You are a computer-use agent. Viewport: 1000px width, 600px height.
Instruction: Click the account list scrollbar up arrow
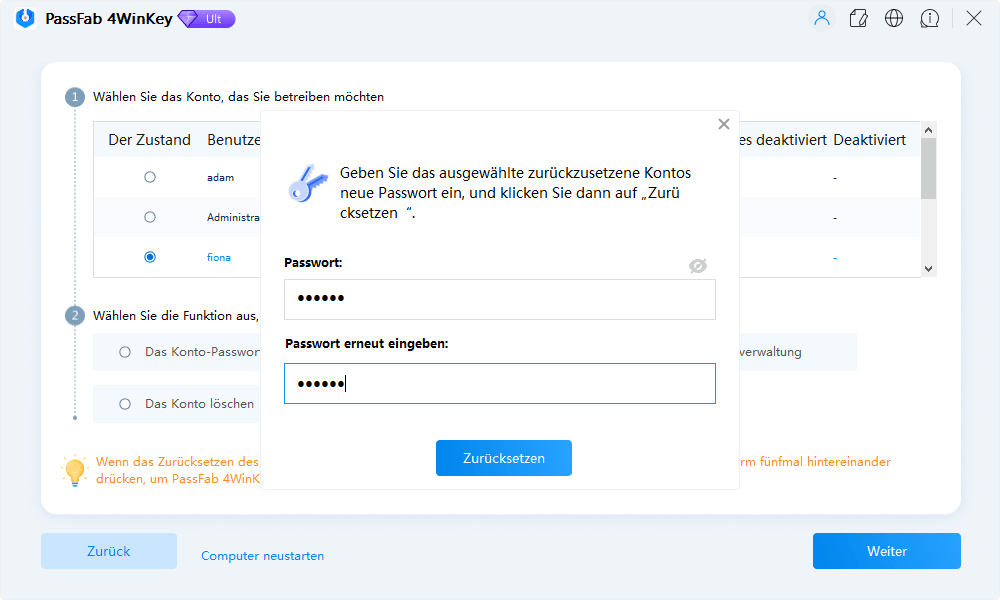point(928,128)
